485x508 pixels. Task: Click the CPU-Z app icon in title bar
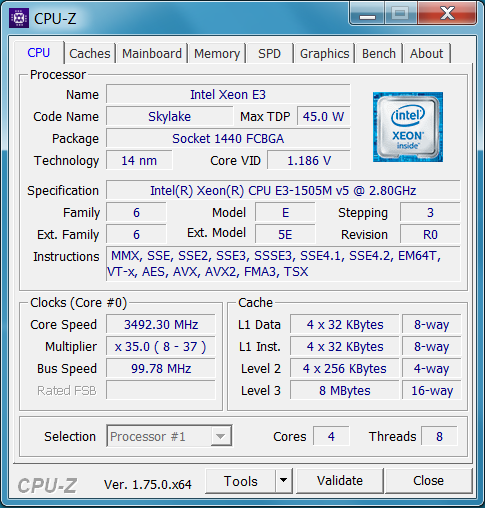19,18
